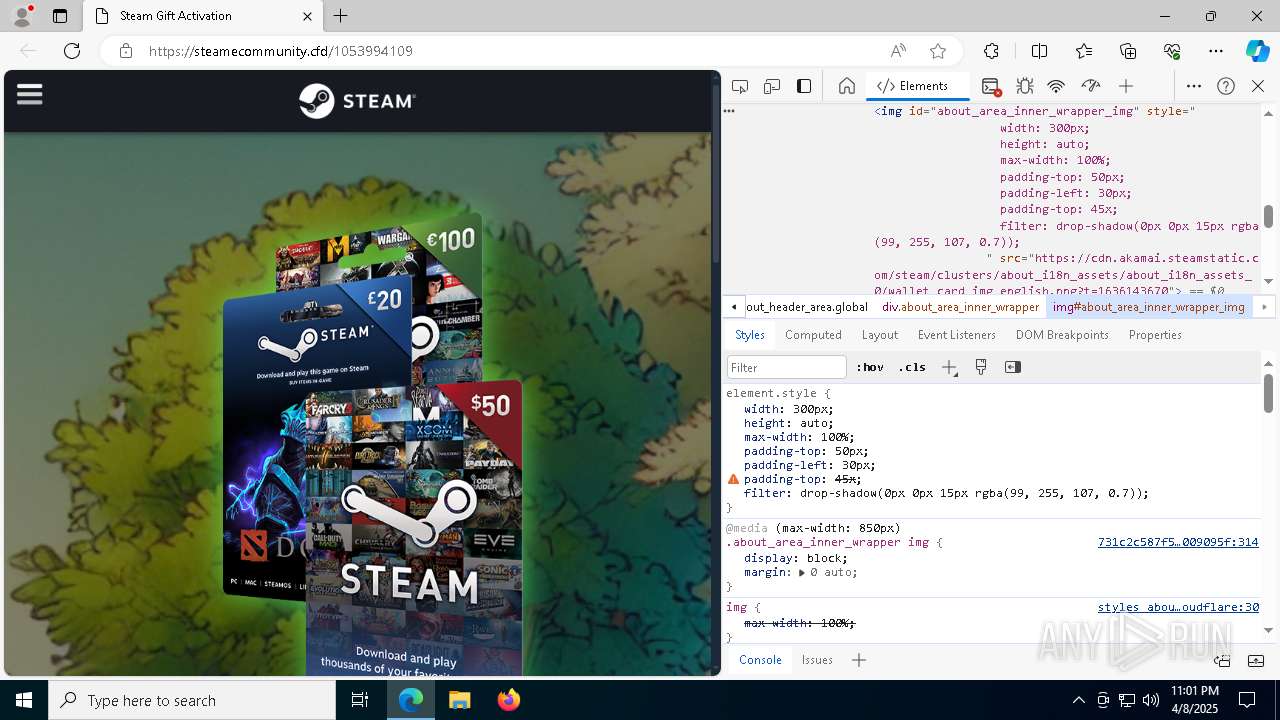Viewport: 1280px width, 720px height.
Task: Select out_header_area.global breadcrumb
Action: point(806,307)
